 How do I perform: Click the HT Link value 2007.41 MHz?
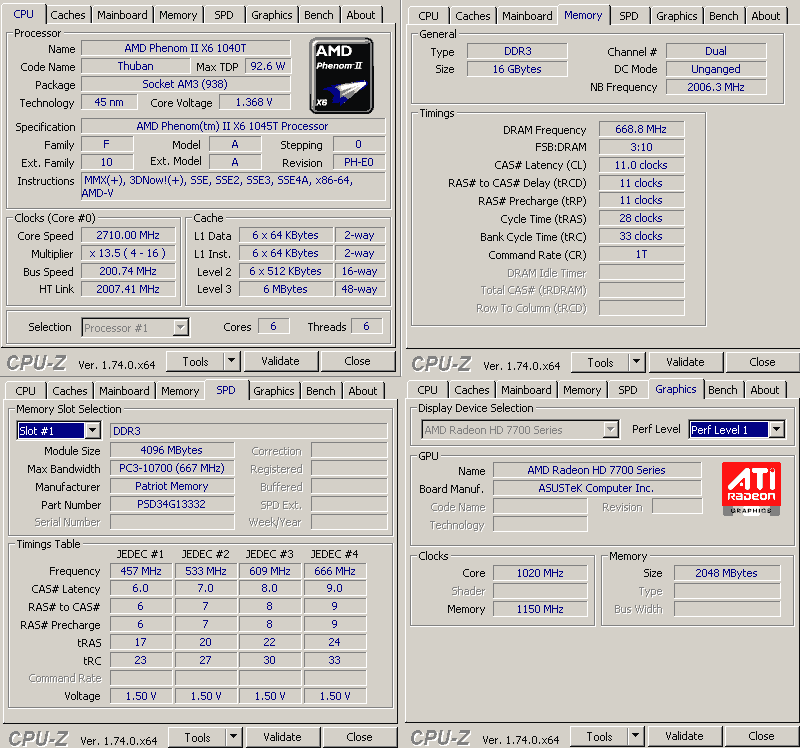[128, 289]
